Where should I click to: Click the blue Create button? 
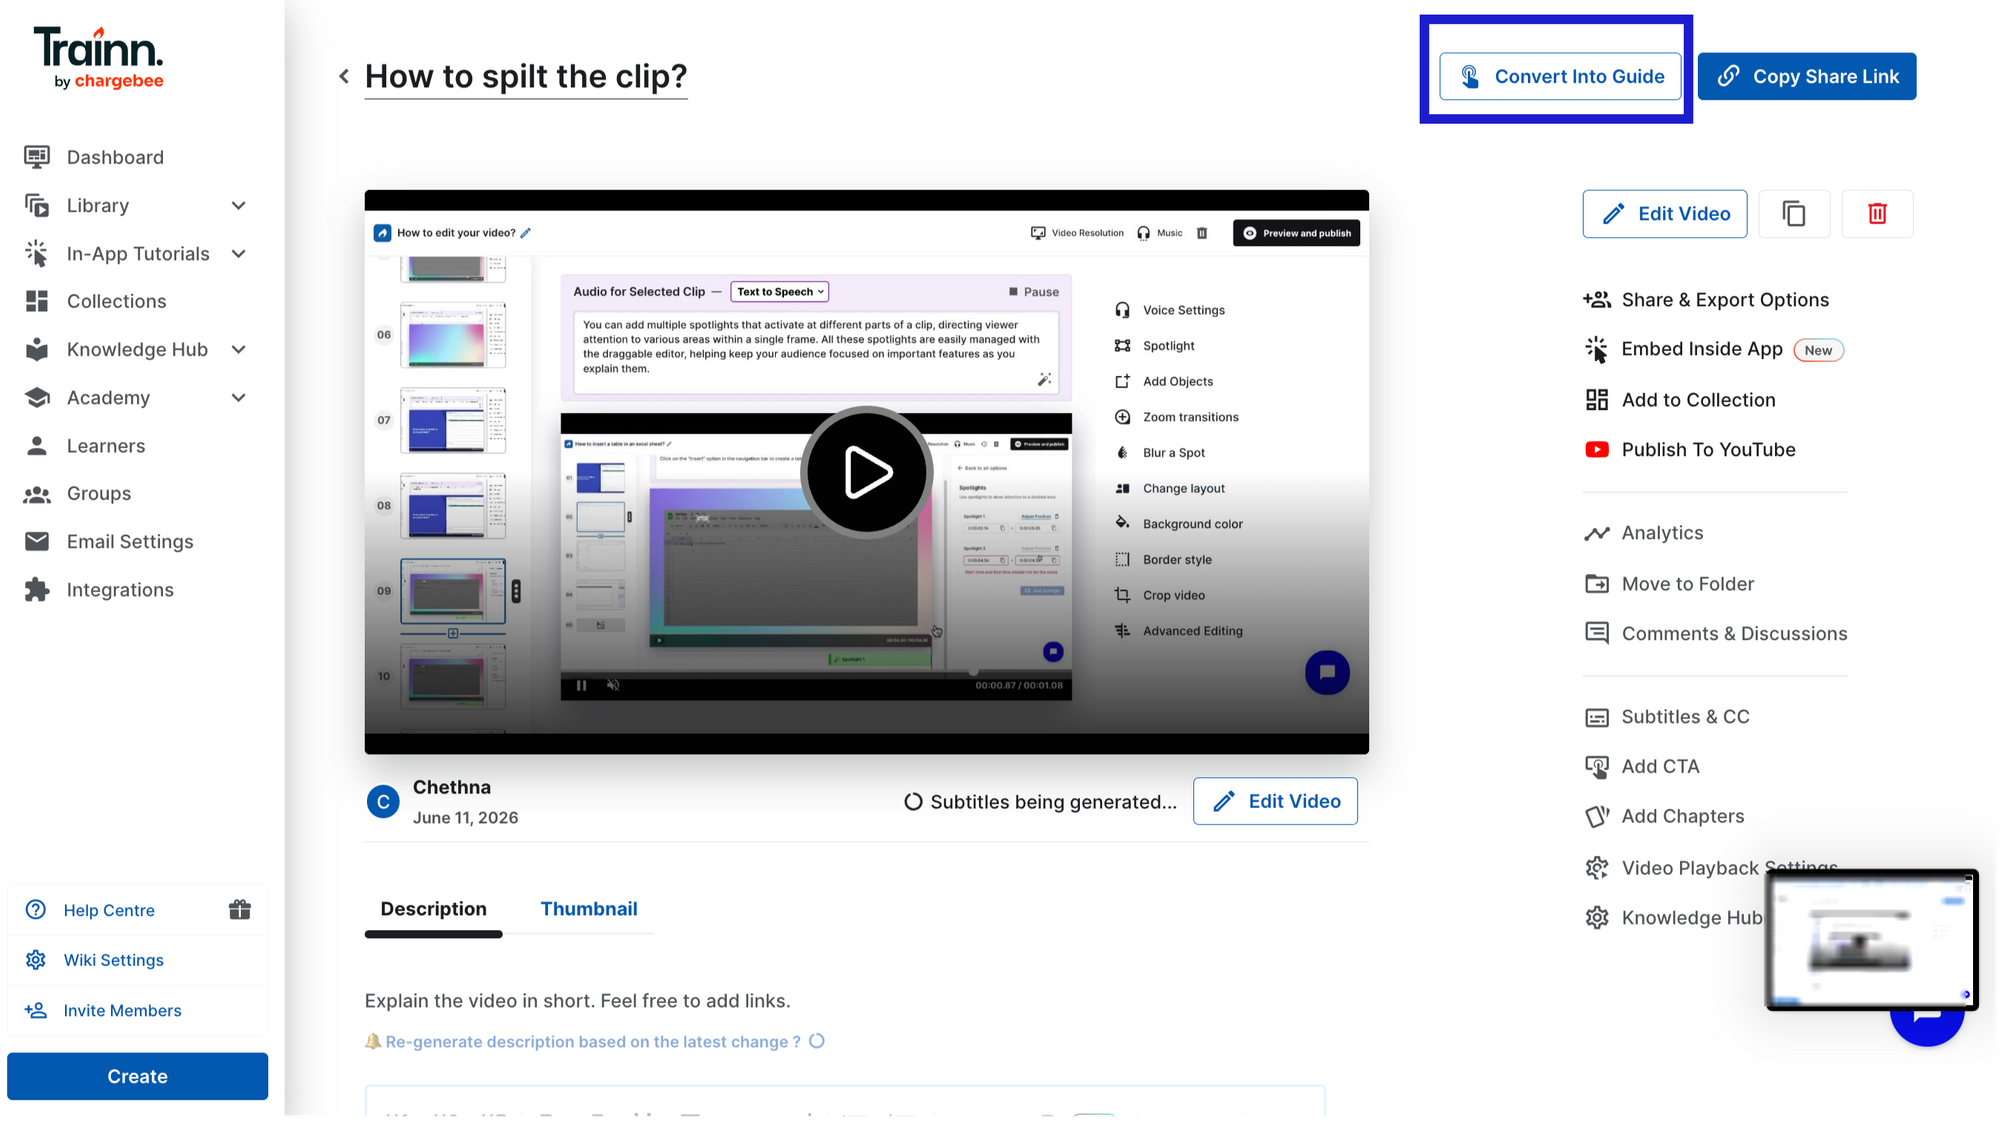click(x=137, y=1076)
